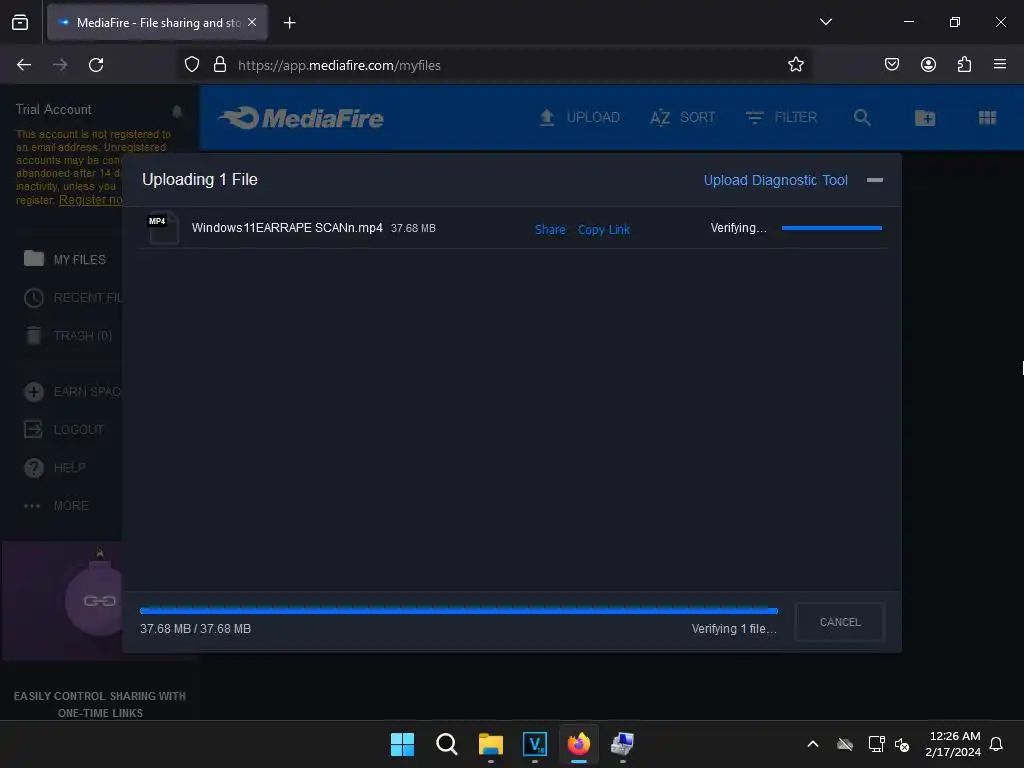
Task: Click Copy Link for the uploaded file
Action: (603, 229)
